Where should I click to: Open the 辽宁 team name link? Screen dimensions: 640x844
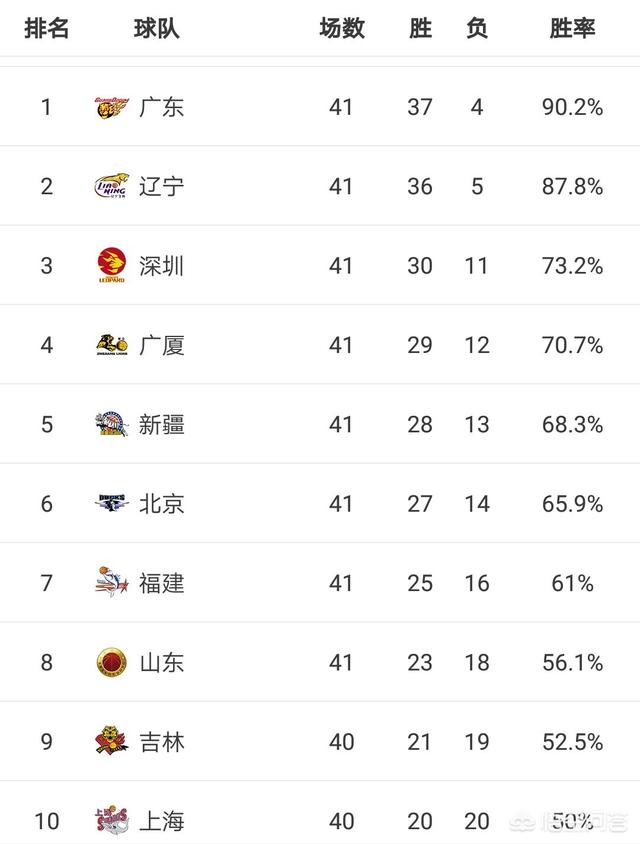(161, 187)
